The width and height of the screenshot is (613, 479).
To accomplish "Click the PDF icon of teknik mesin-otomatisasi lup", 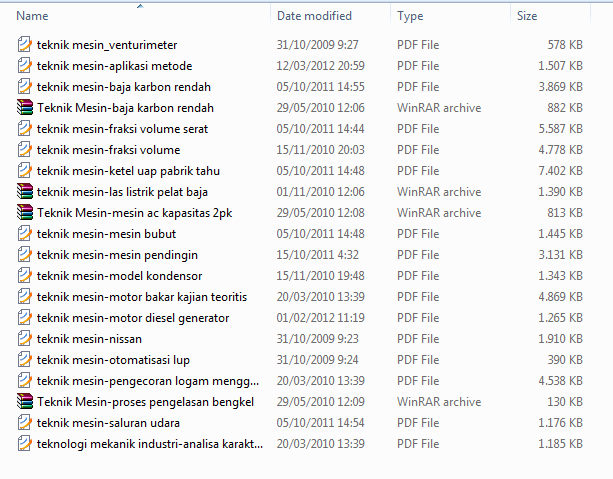I will click(24, 359).
